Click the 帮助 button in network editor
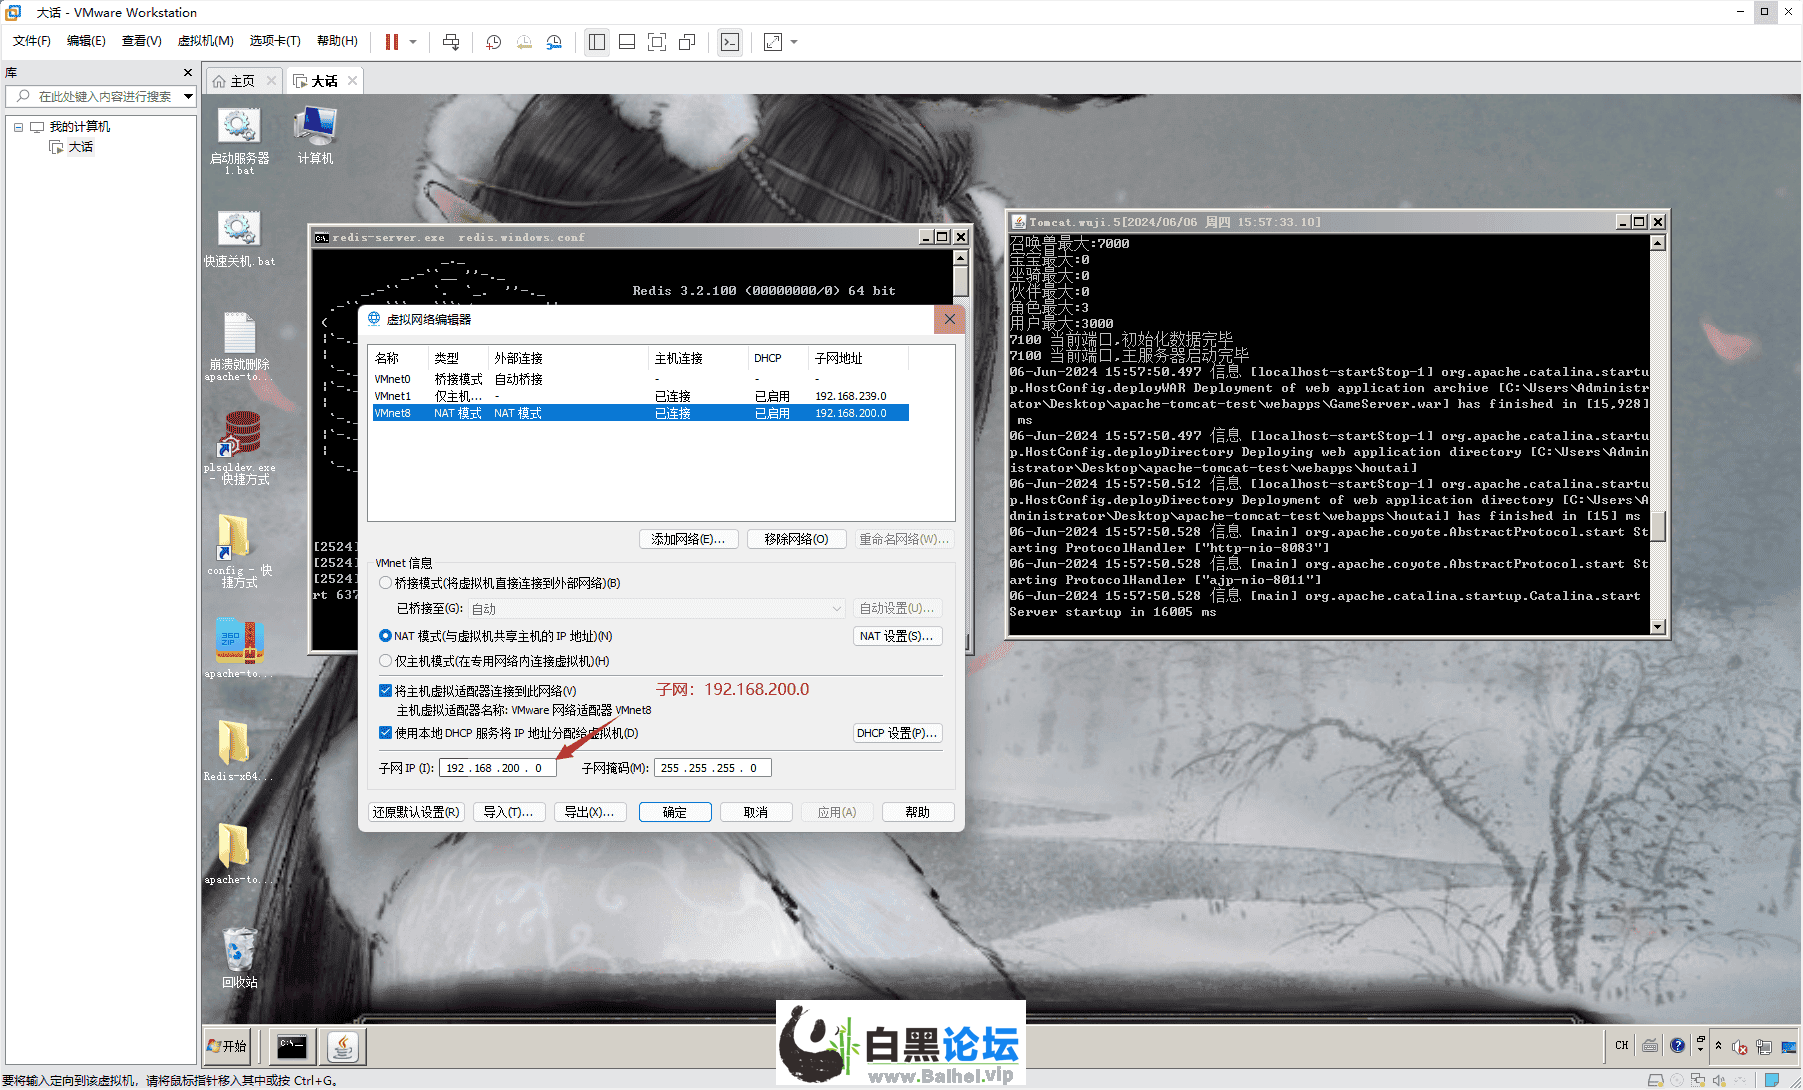Image resolution: width=1803 pixels, height=1090 pixels. (x=918, y=812)
